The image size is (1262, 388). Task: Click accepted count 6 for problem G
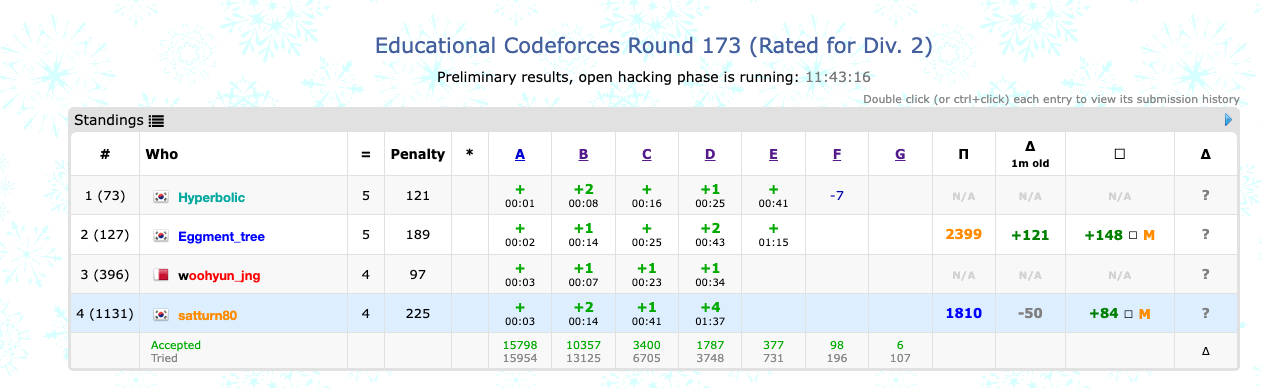tap(900, 345)
